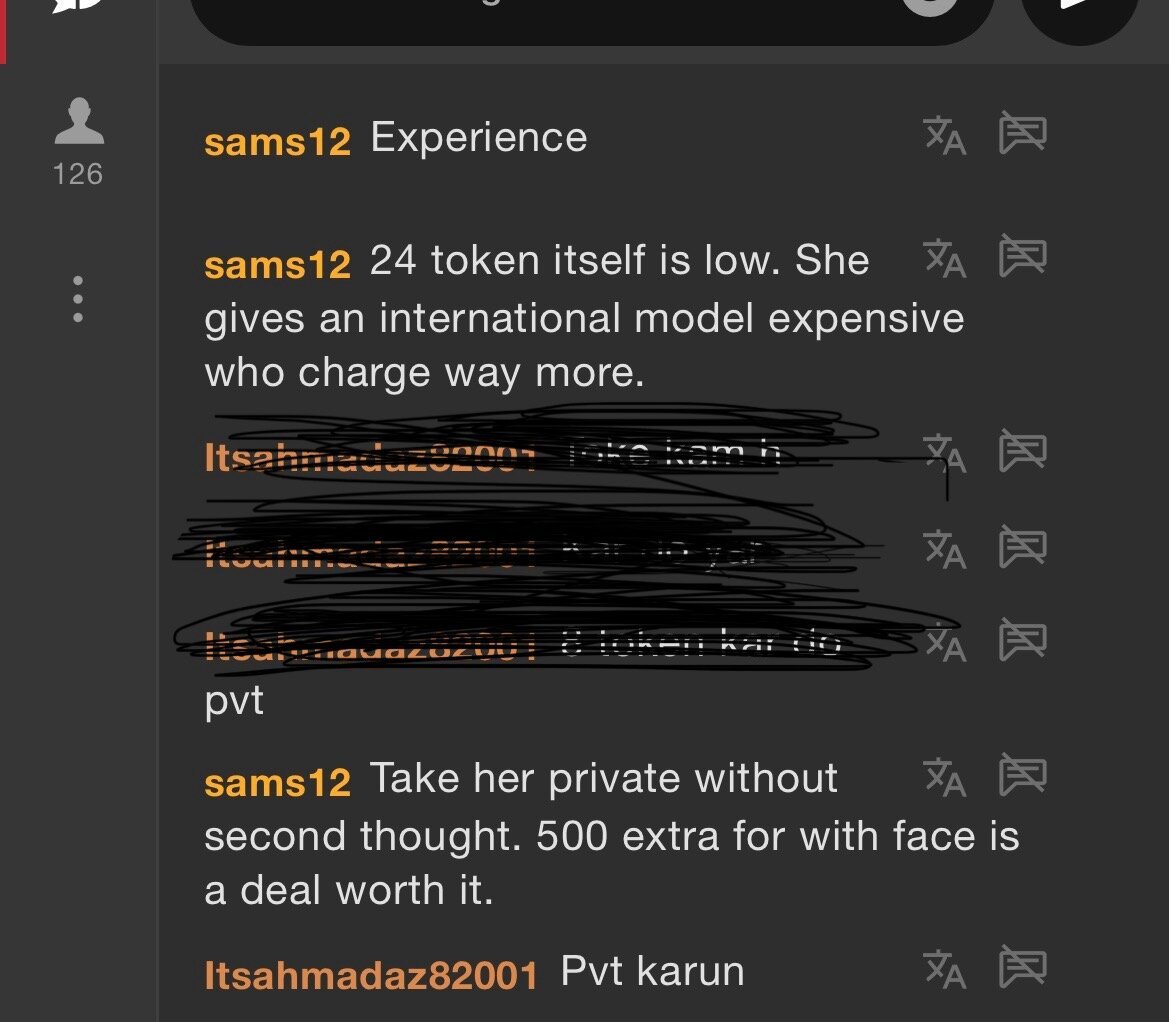
Task: Translate the second scribbled-out message
Action: point(945,549)
